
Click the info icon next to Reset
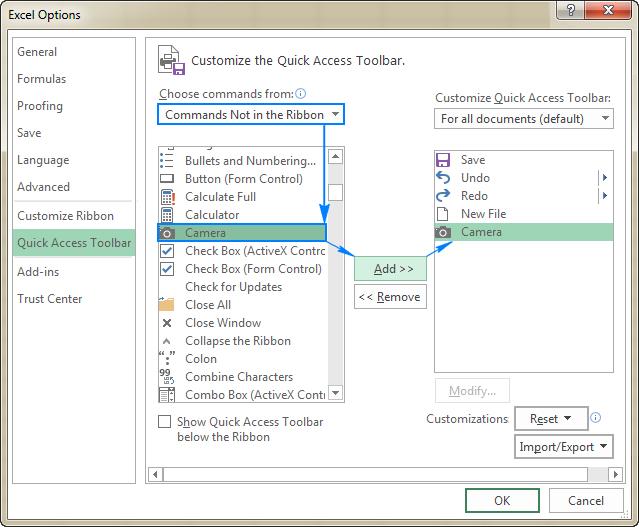[595, 418]
